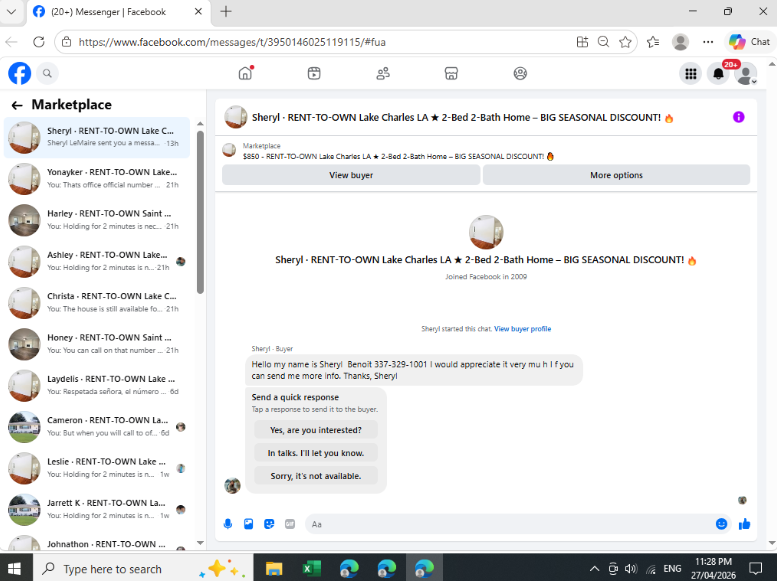This screenshot has height=581, width=777.
Task: Open the Christa conversation
Action: [97, 302]
